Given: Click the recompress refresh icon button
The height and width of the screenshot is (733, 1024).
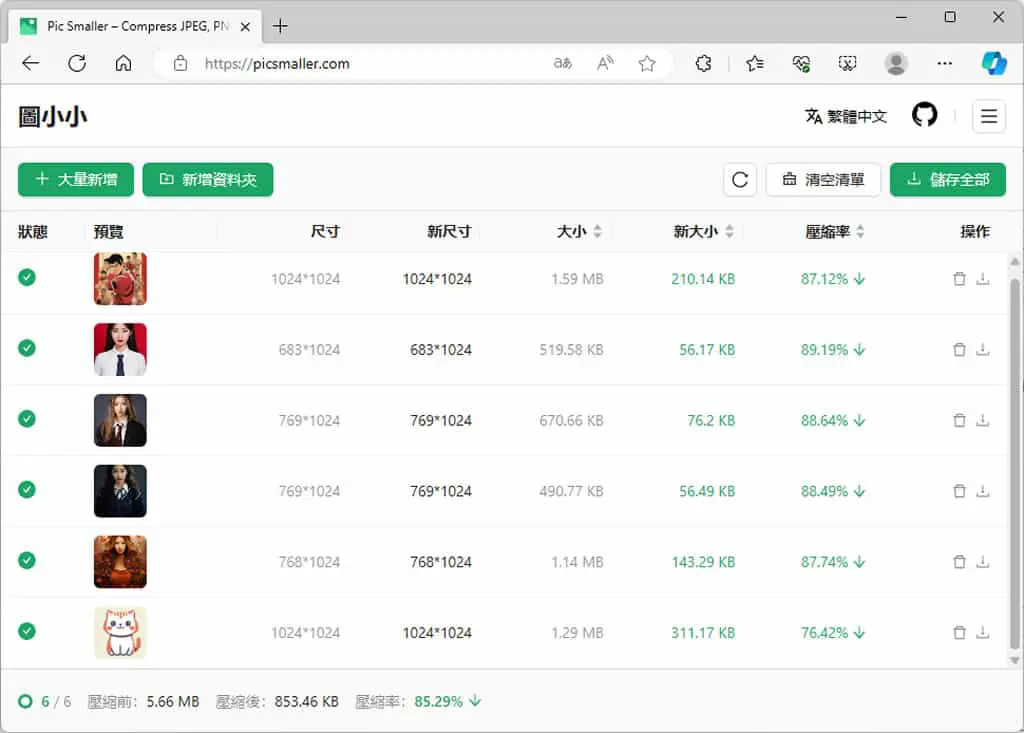Looking at the screenshot, I should (740, 180).
